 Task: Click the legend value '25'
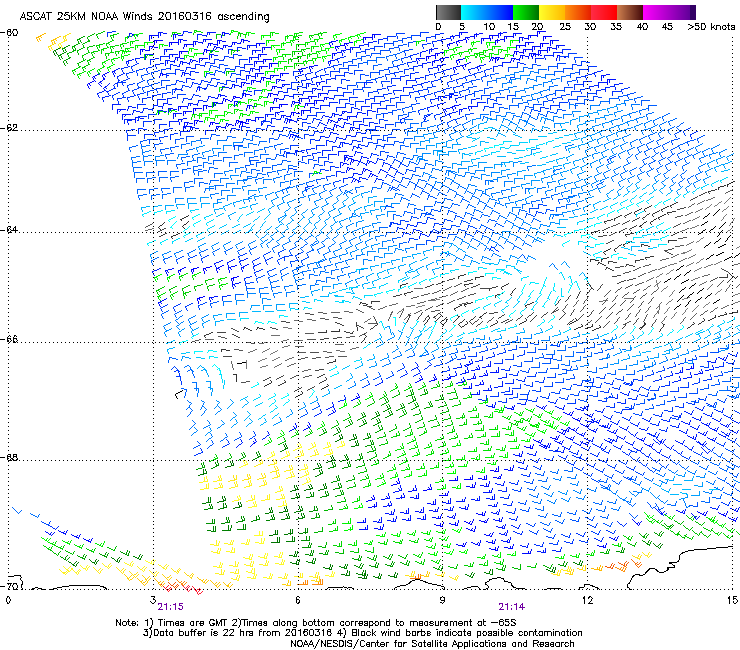(x=565, y=27)
